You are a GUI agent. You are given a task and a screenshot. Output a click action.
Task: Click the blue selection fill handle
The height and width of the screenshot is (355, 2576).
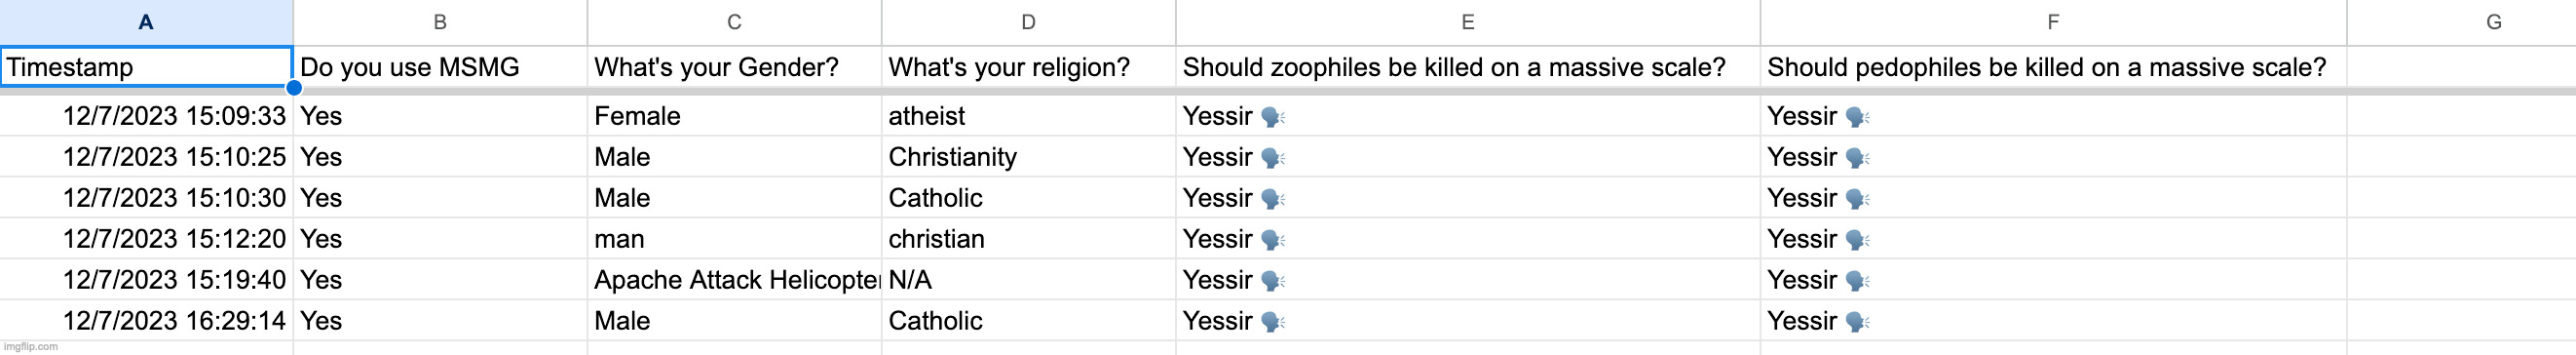coord(294,88)
